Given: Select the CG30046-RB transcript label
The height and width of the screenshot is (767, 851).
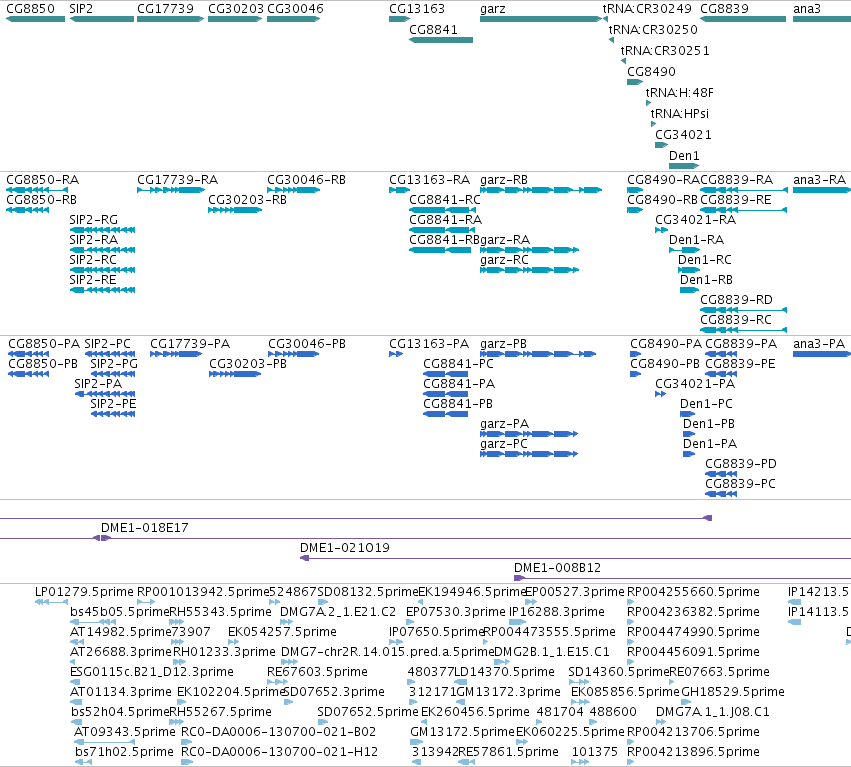Looking at the screenshot, I should (306, 180).
